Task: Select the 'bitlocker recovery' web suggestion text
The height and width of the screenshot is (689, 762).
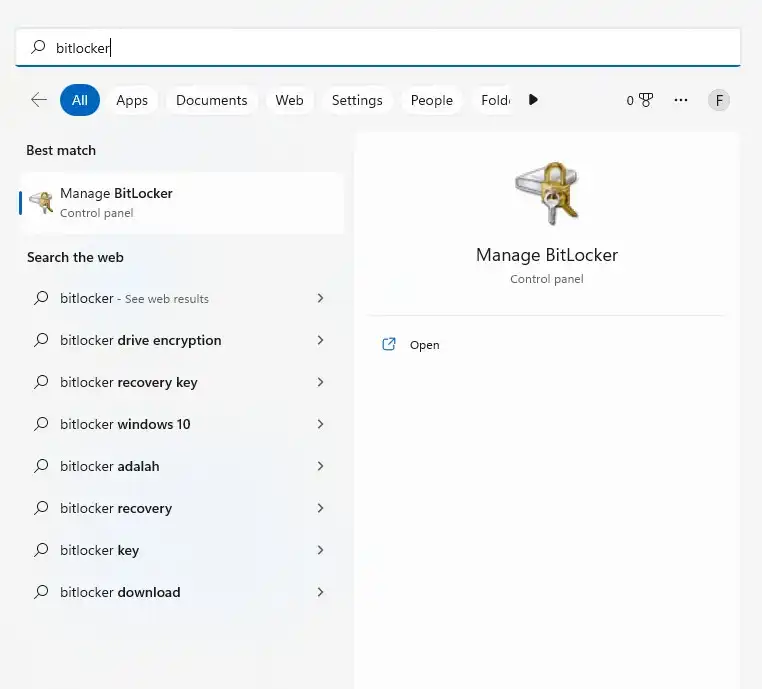Action: pyautogui.click(x=116, y=508)
